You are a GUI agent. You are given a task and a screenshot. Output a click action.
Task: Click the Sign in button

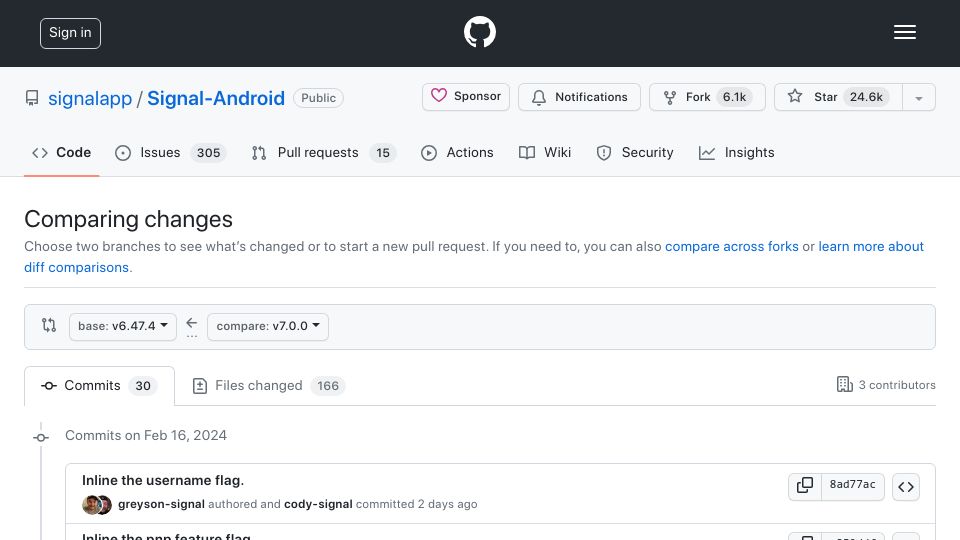pyautogui.click(x=70, y=33)
